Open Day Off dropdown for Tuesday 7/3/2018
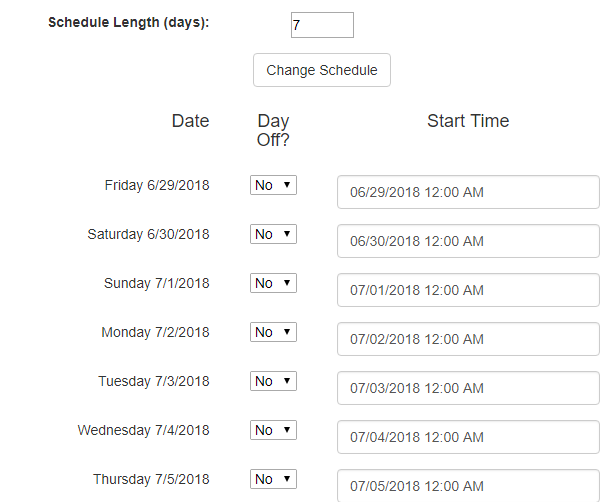 click(273, 381)
